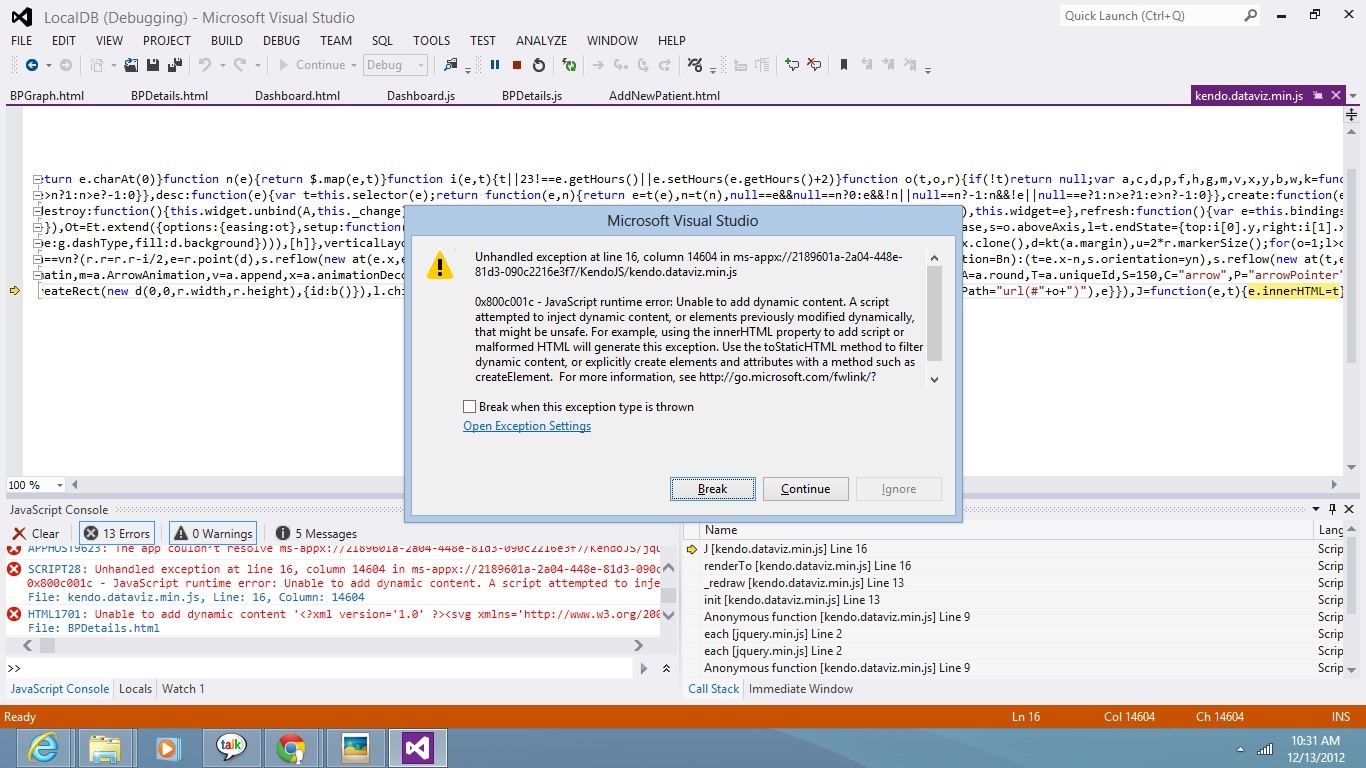Click the Break All pause icon

(x=495, y=65)
